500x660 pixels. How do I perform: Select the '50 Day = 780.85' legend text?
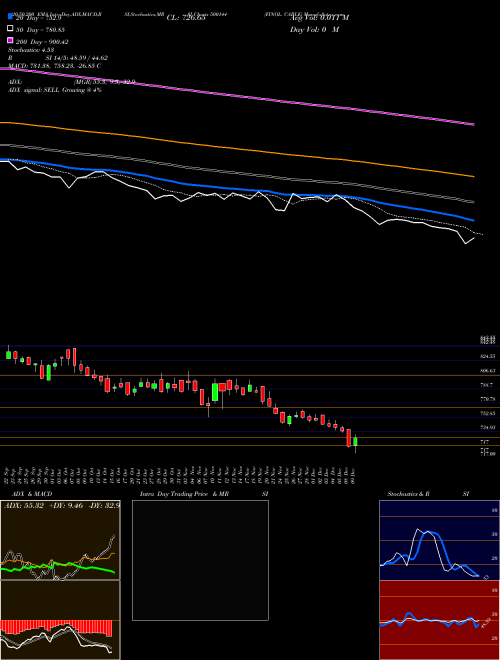40,29
